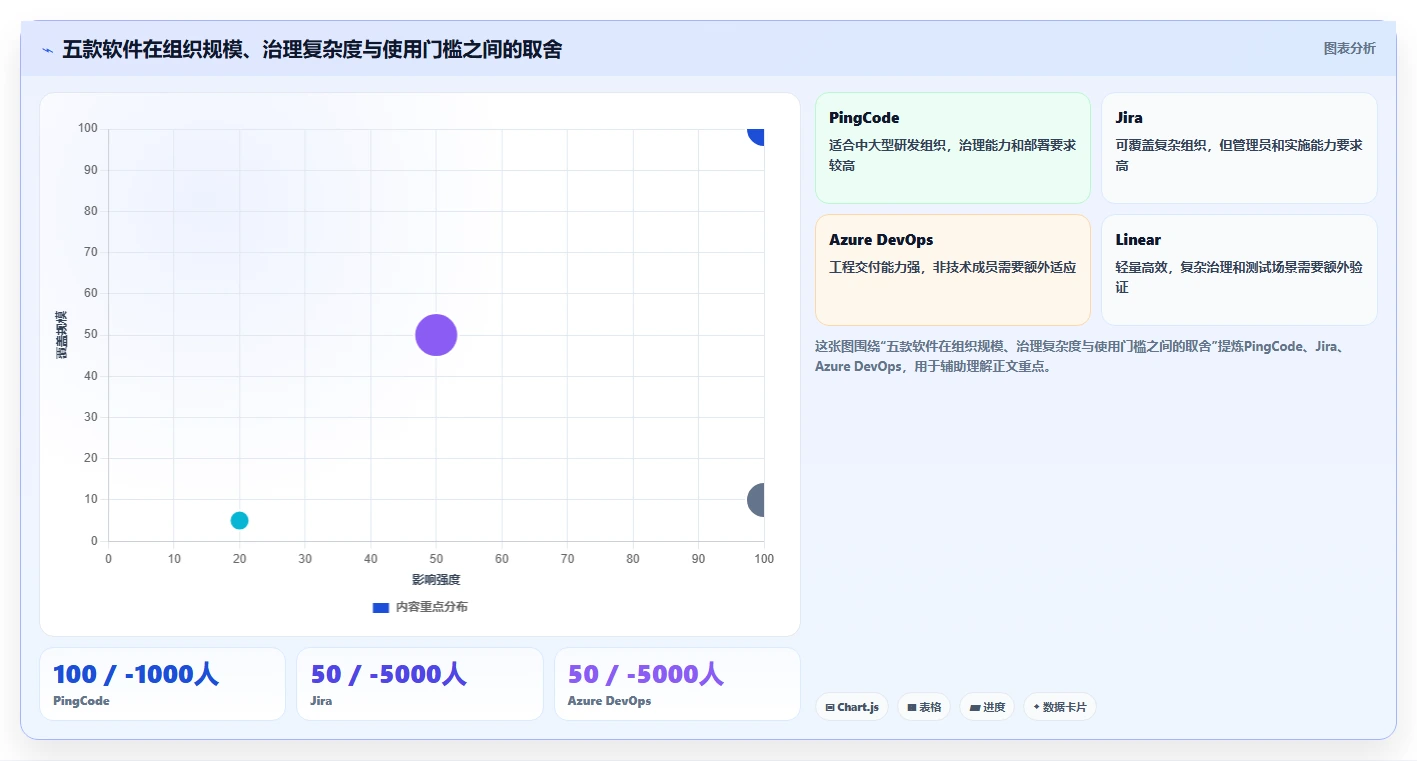Click the text 适合中大型研发组织
1417x761 pixels.
click(x=890, y=145)
